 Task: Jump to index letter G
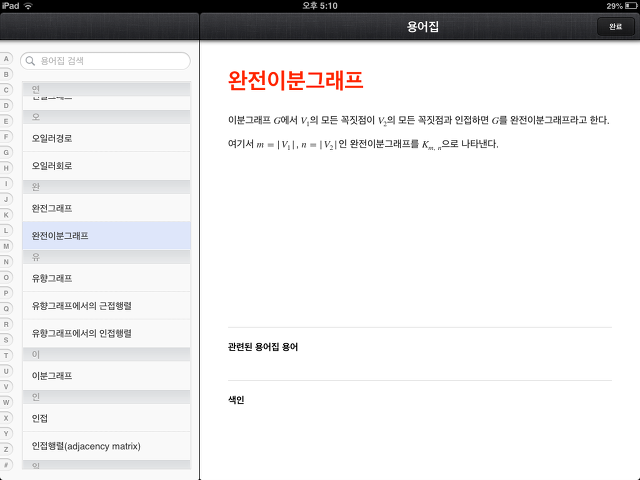[x=6, y=152]
